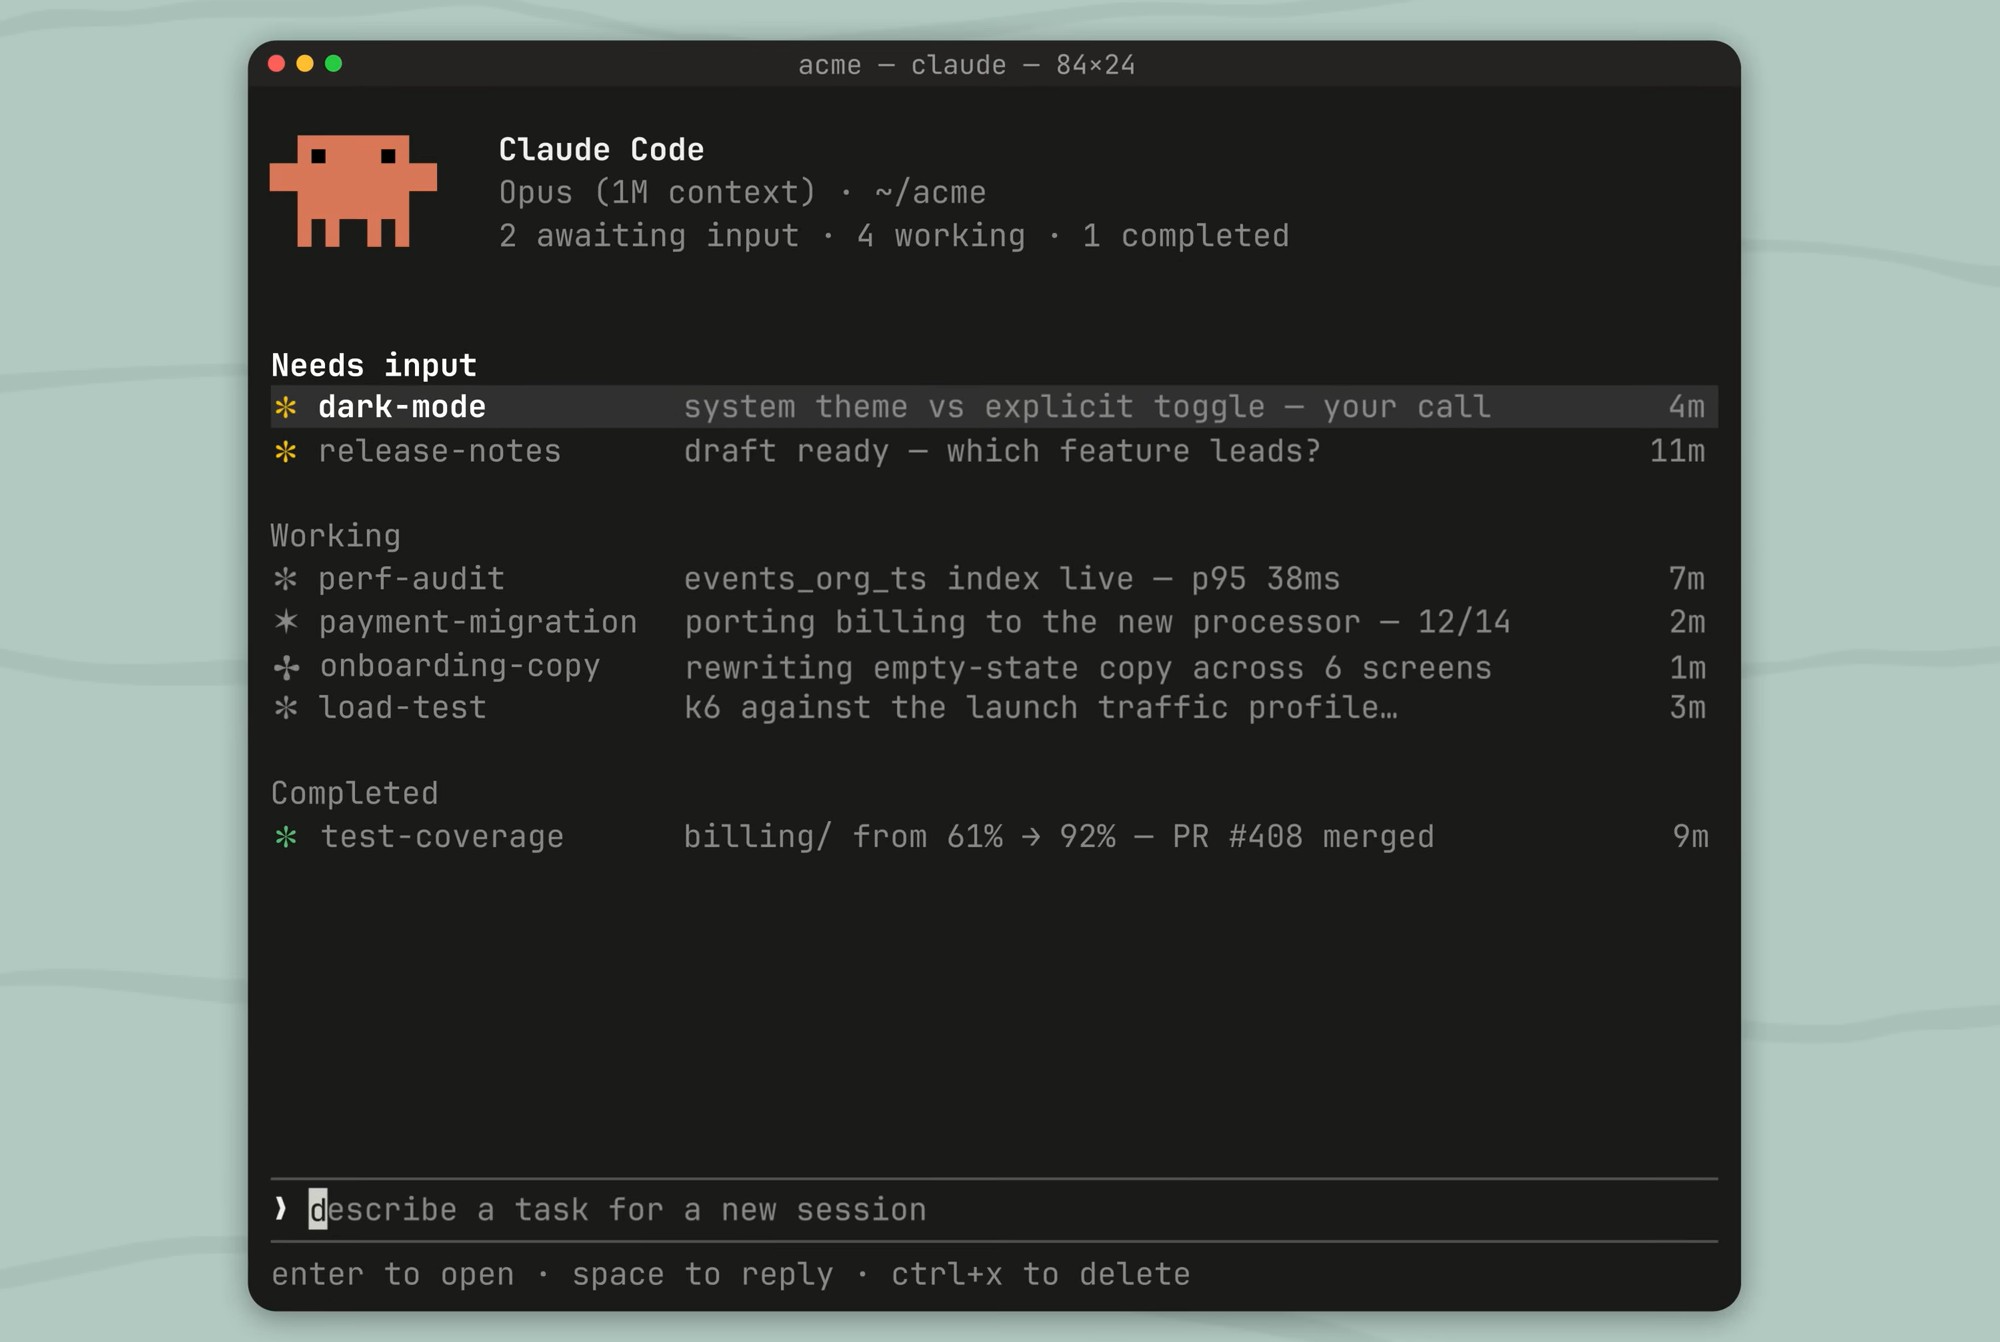
Task: Click the 'Completed' section heading
Action: point(355,794)
